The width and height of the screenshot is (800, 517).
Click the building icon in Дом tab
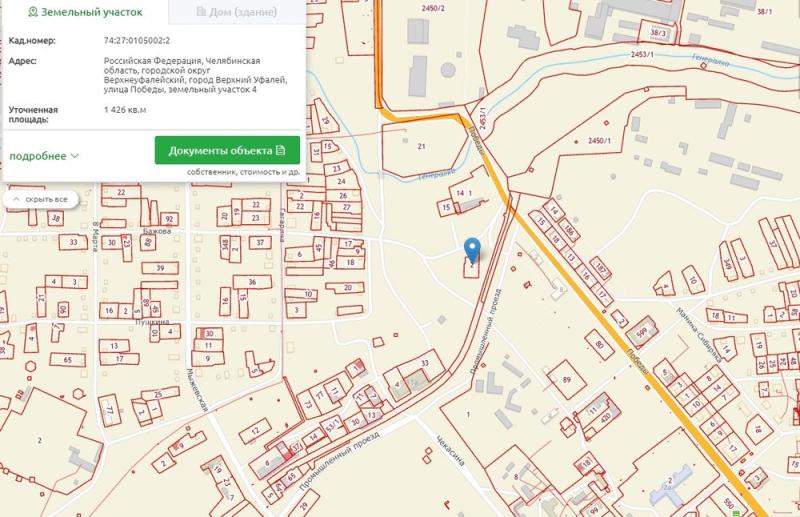pyautogui.click(x=201, y=11)
